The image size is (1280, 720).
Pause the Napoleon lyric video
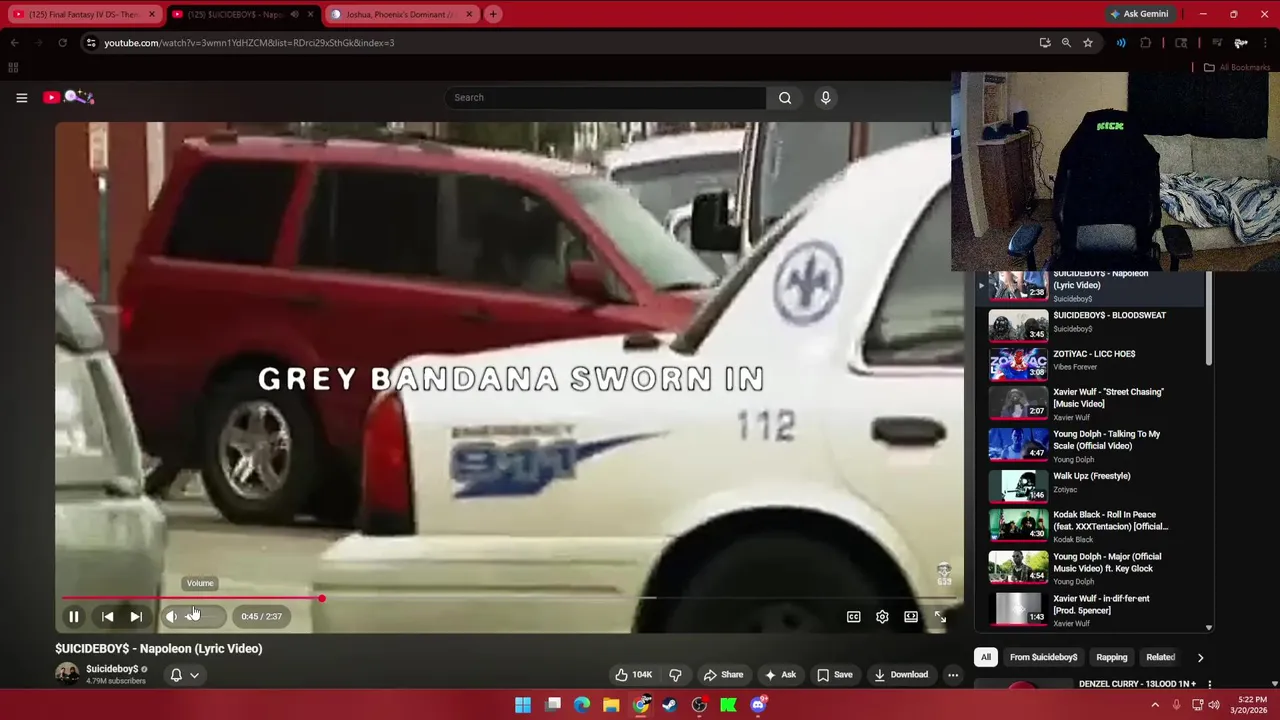pos(73,617)
